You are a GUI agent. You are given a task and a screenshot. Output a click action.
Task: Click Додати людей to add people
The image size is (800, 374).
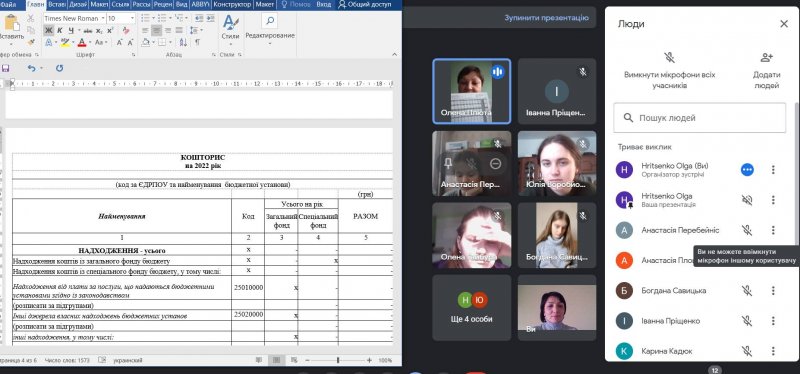[x=766, y=71]
